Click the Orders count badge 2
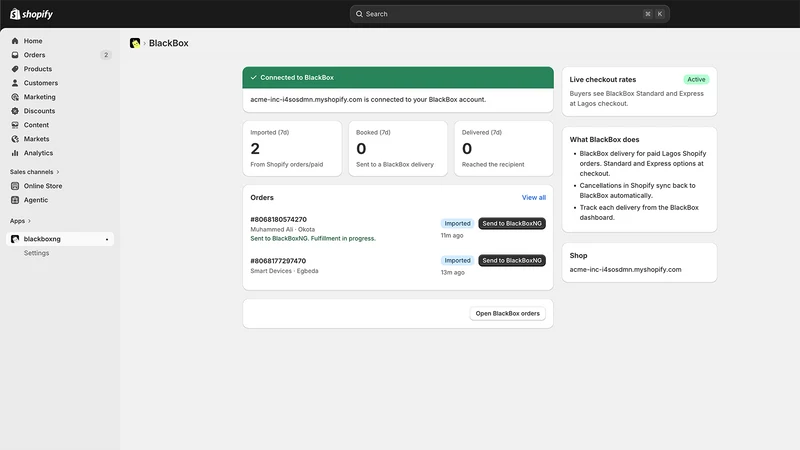The width and height of the screenshot is (800, 450). tap(106, 55)
